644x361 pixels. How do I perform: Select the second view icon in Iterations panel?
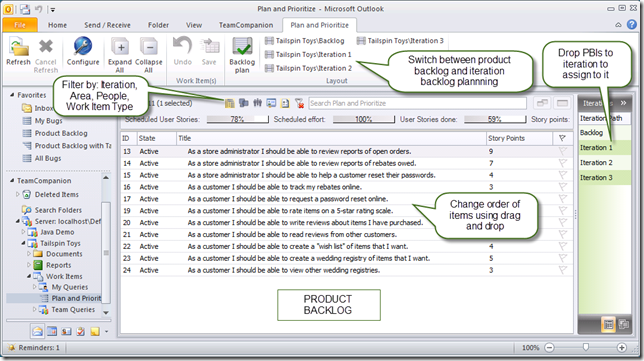tap(623, 324)
